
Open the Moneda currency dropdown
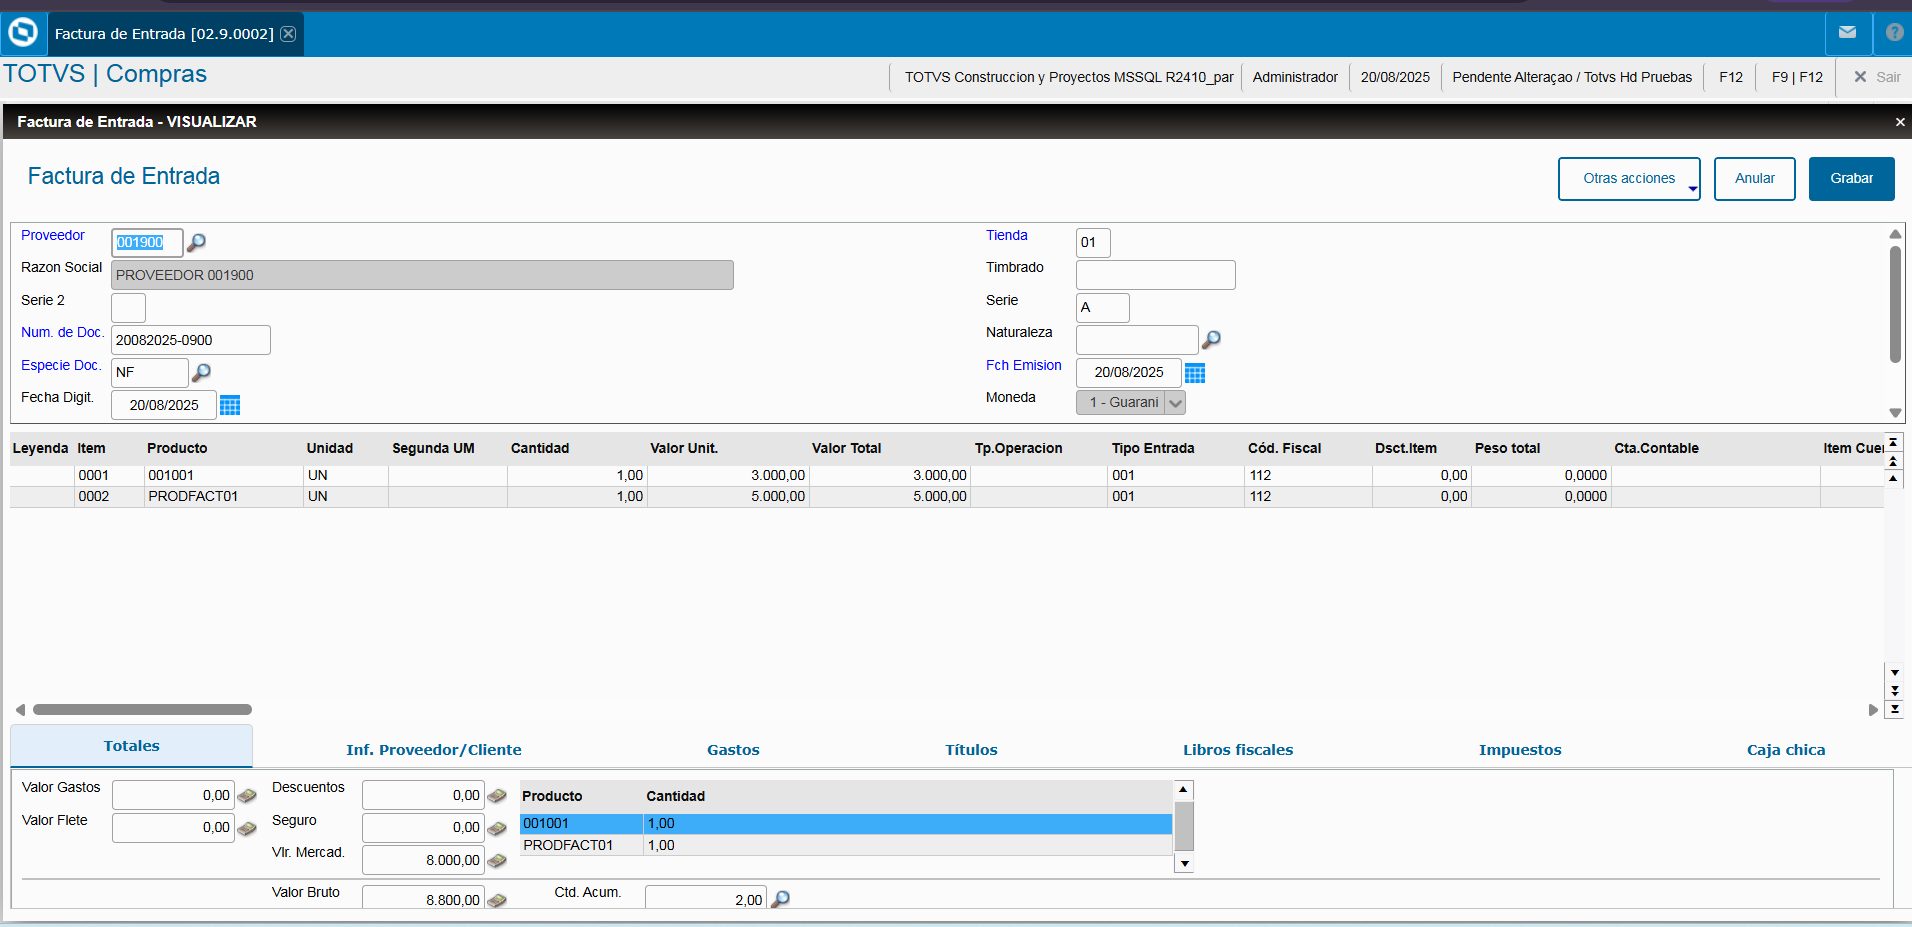(1175, 402)
